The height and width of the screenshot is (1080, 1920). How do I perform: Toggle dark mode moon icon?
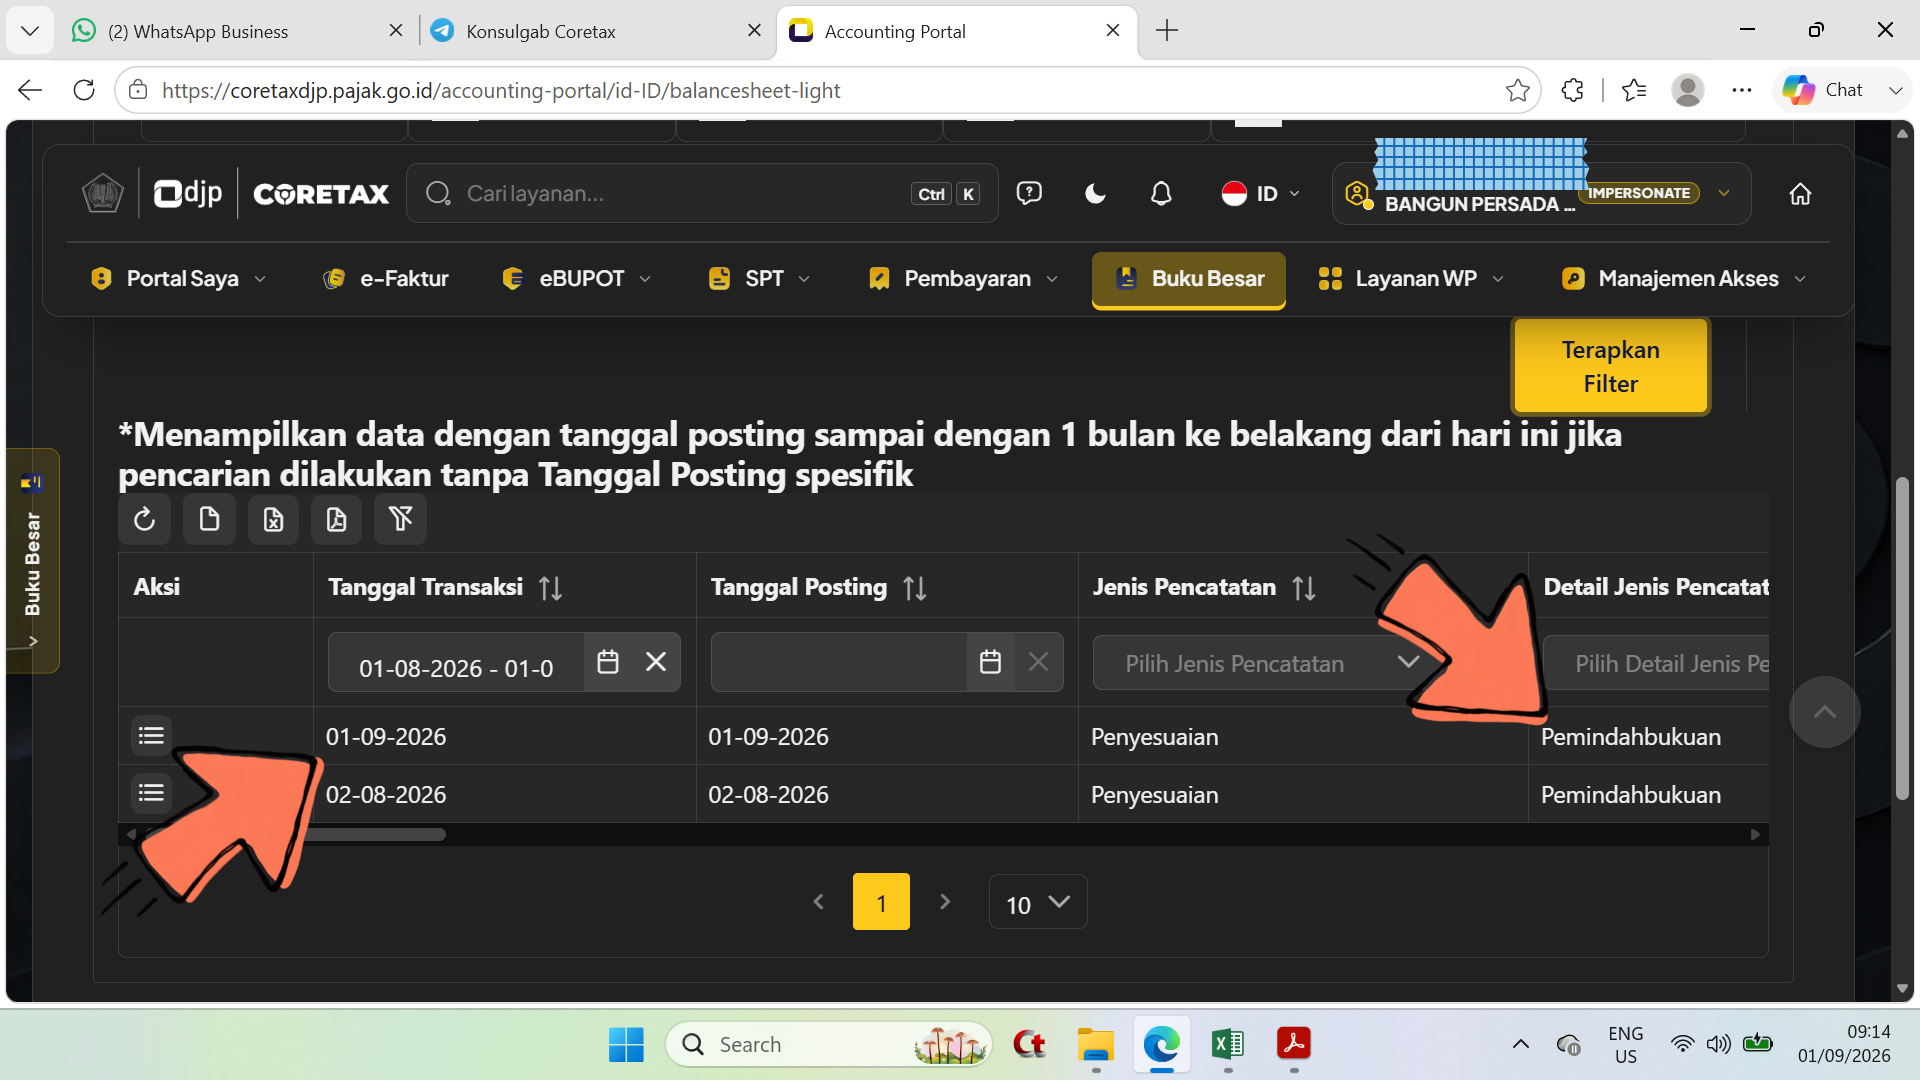(x=1096, y=193)
